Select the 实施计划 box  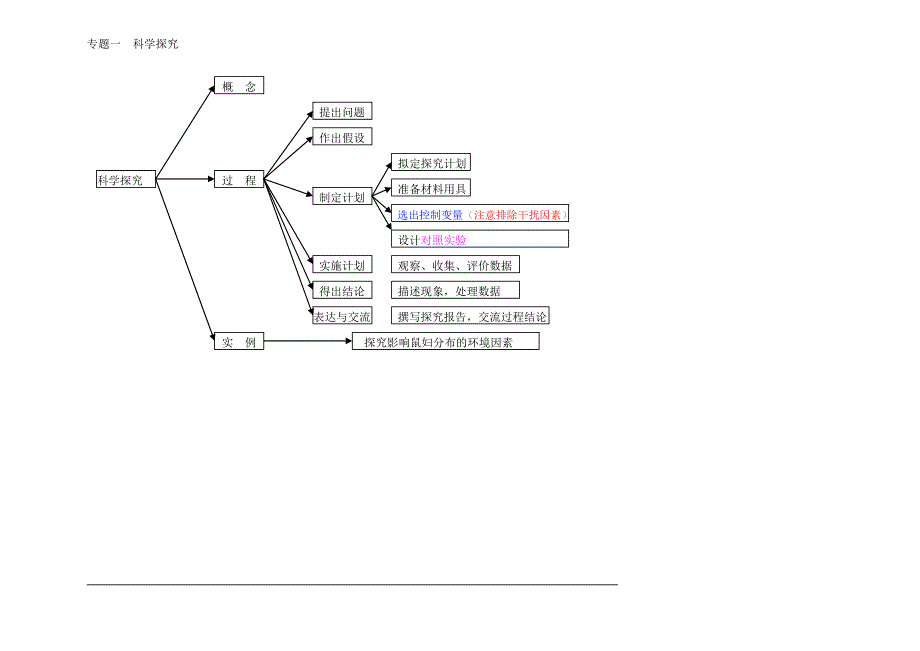[x=342, y=265]
